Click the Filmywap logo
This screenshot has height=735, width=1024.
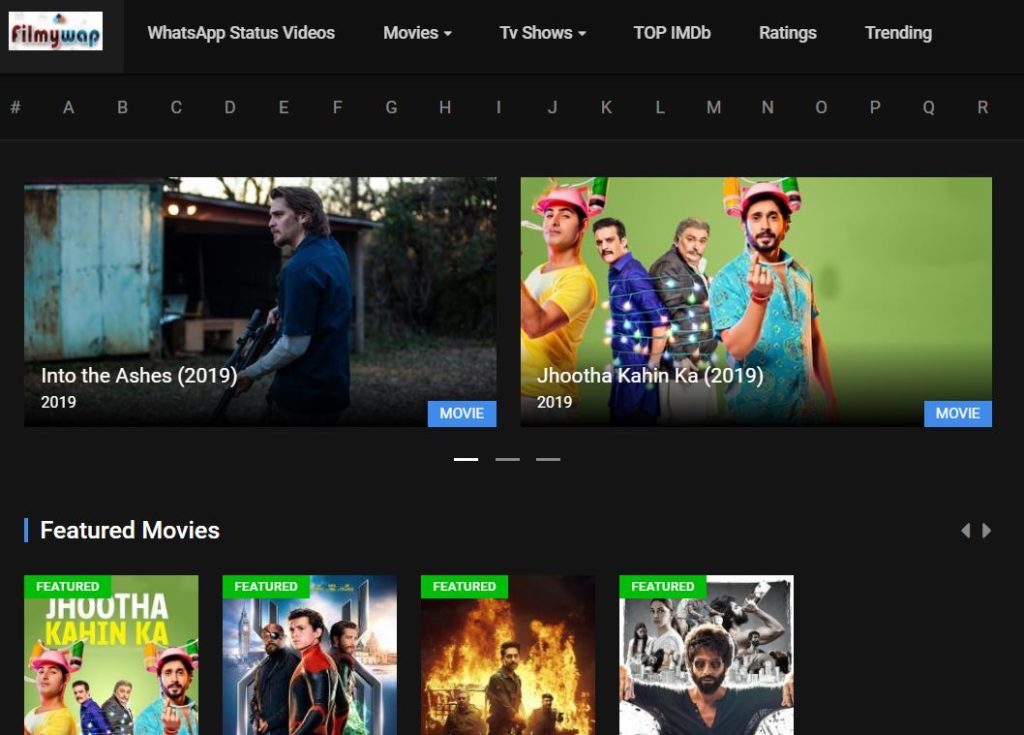point(56,32)
